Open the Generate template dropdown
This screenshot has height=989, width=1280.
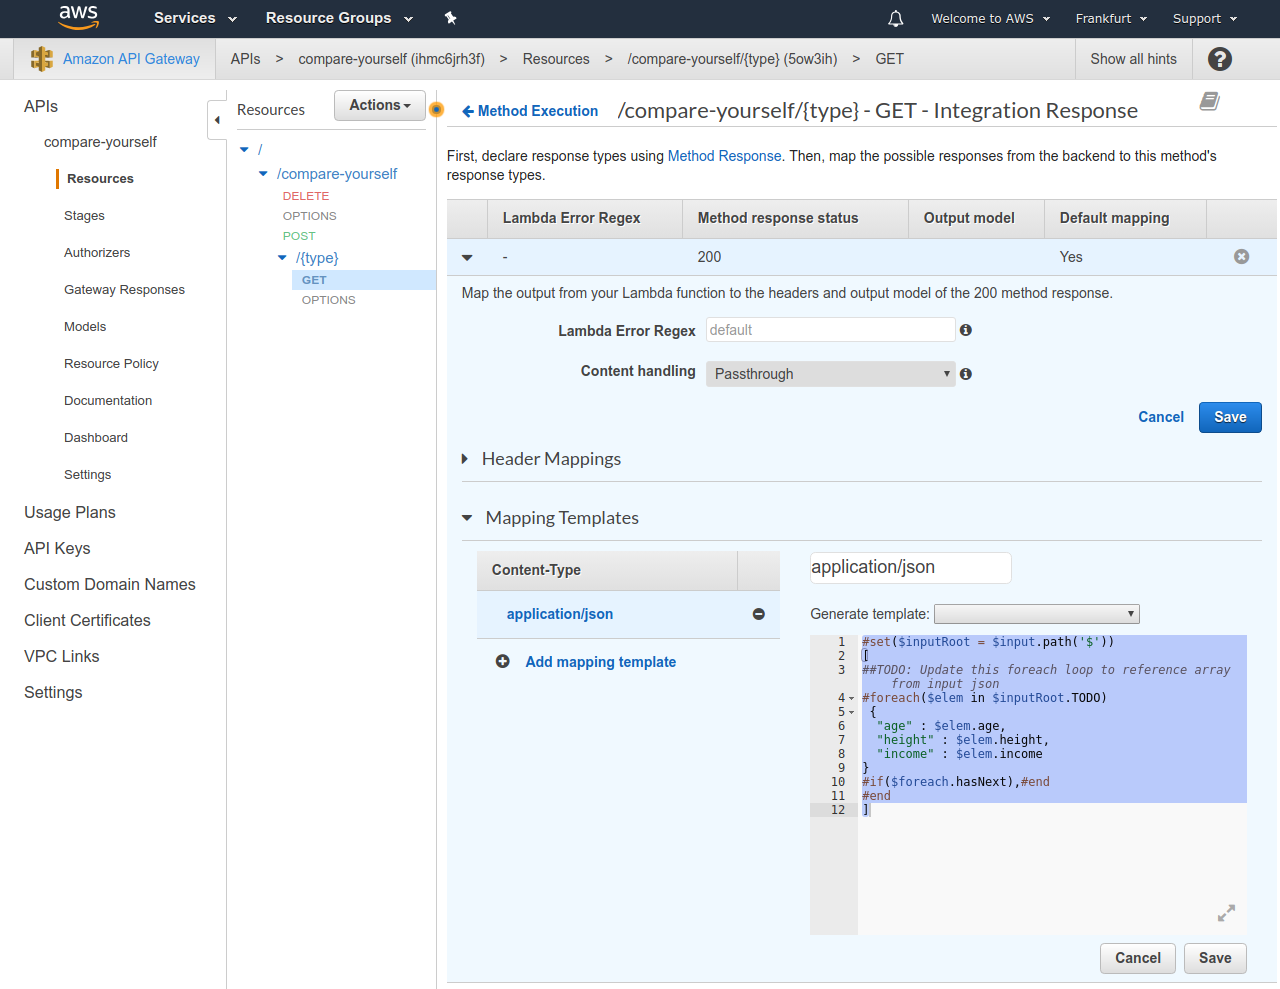1036,614
